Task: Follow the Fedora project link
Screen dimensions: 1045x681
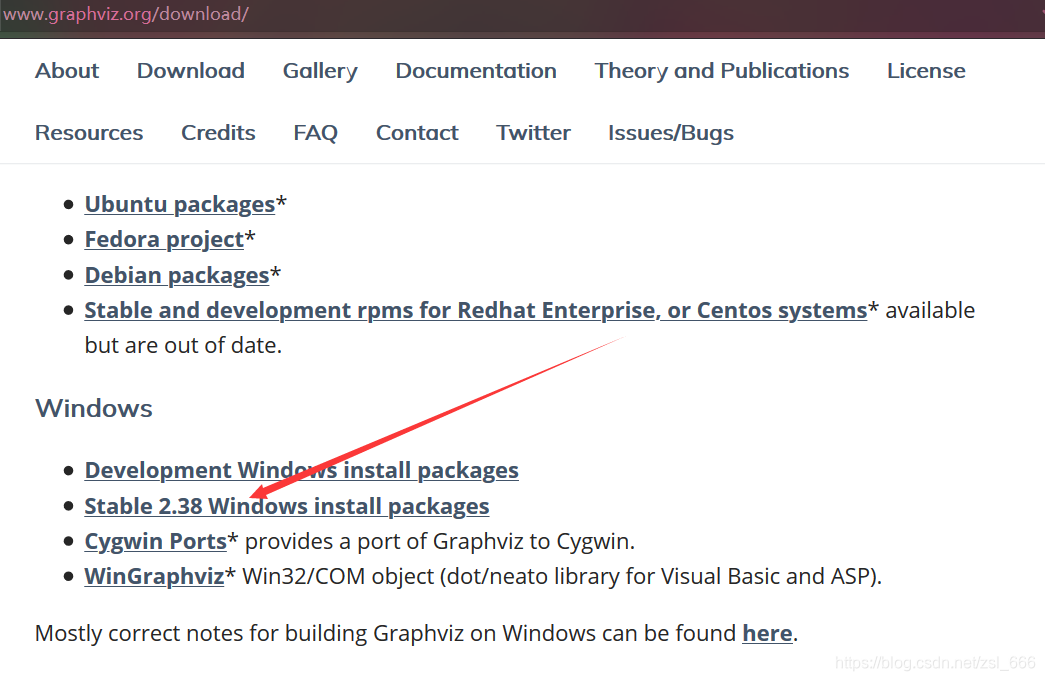Action: click(x=164, y=239)
